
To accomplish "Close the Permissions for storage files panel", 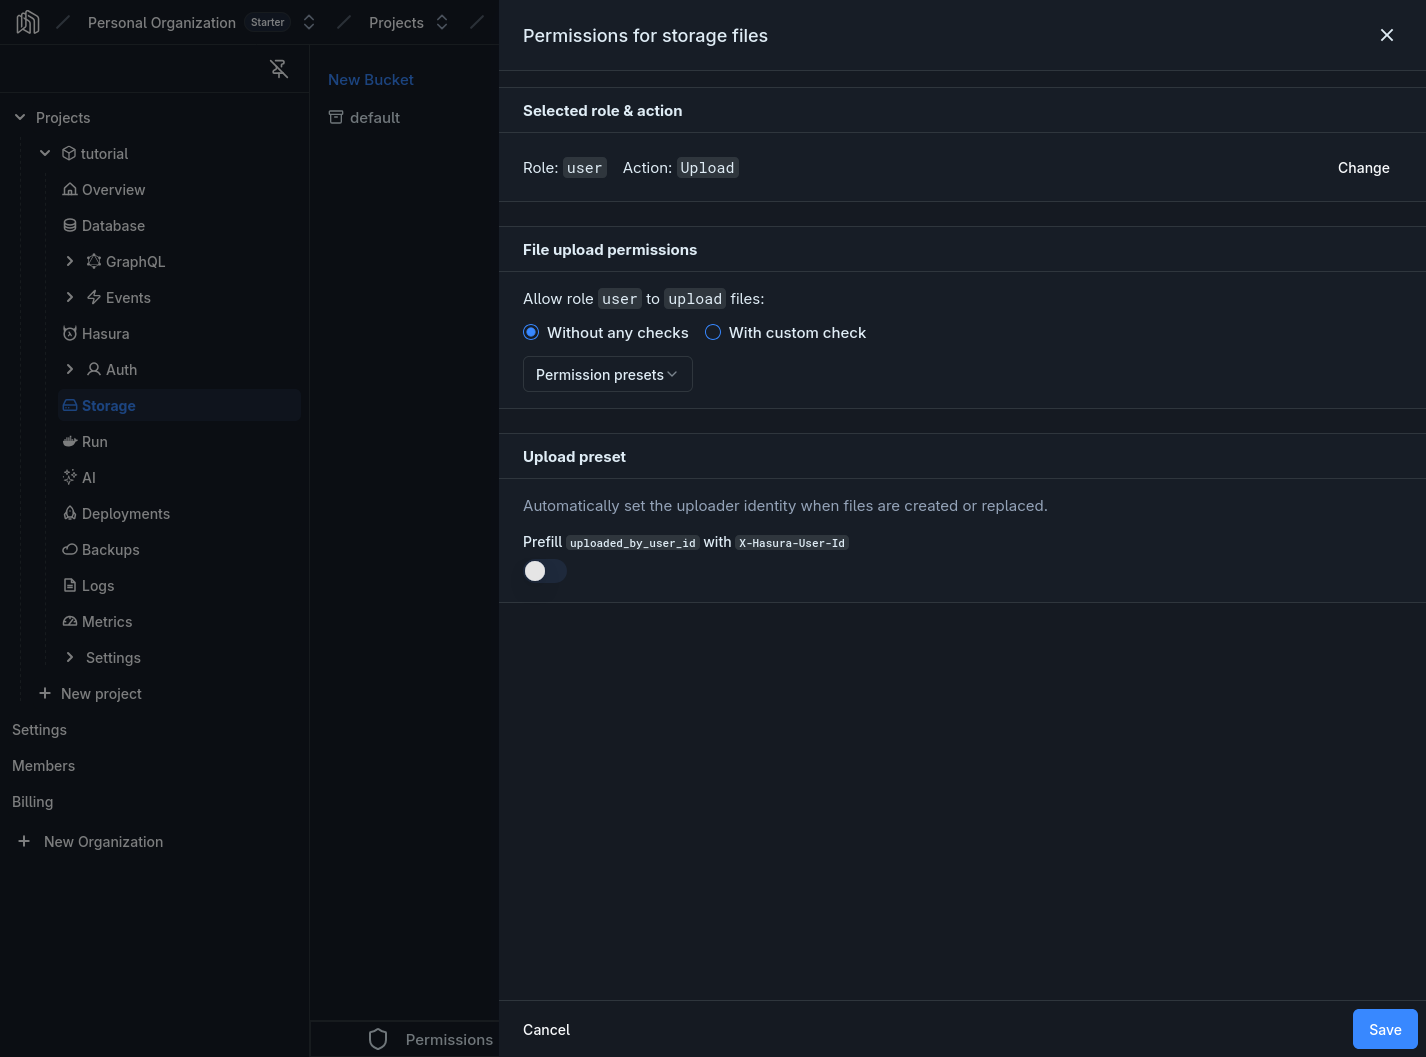I will click(1387, 35).
